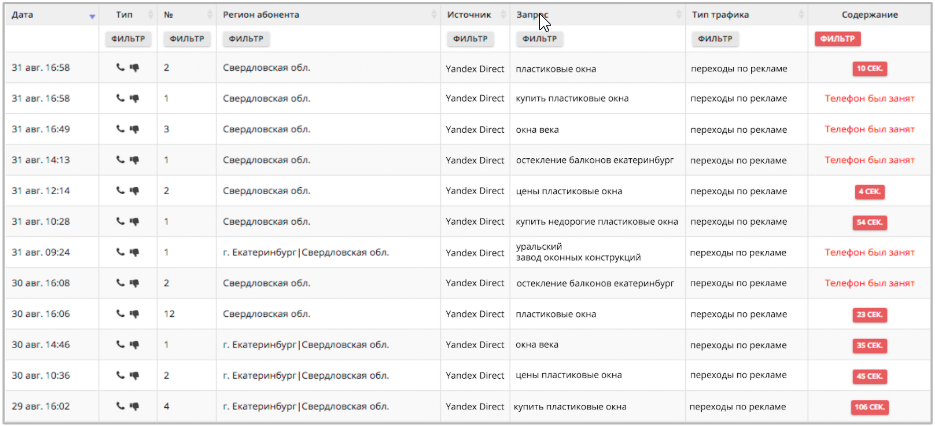Open filter under Тип column

pos(128,39)
